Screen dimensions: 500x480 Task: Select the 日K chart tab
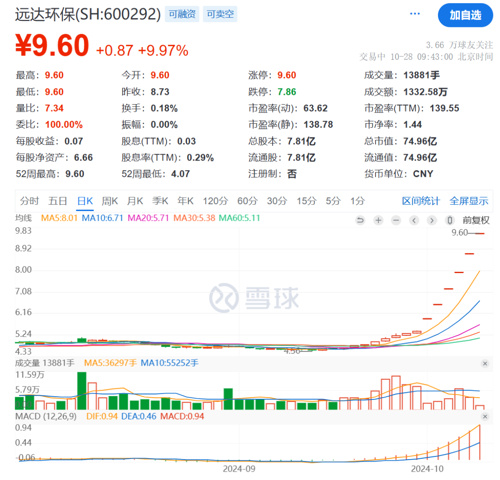point(85,201)
